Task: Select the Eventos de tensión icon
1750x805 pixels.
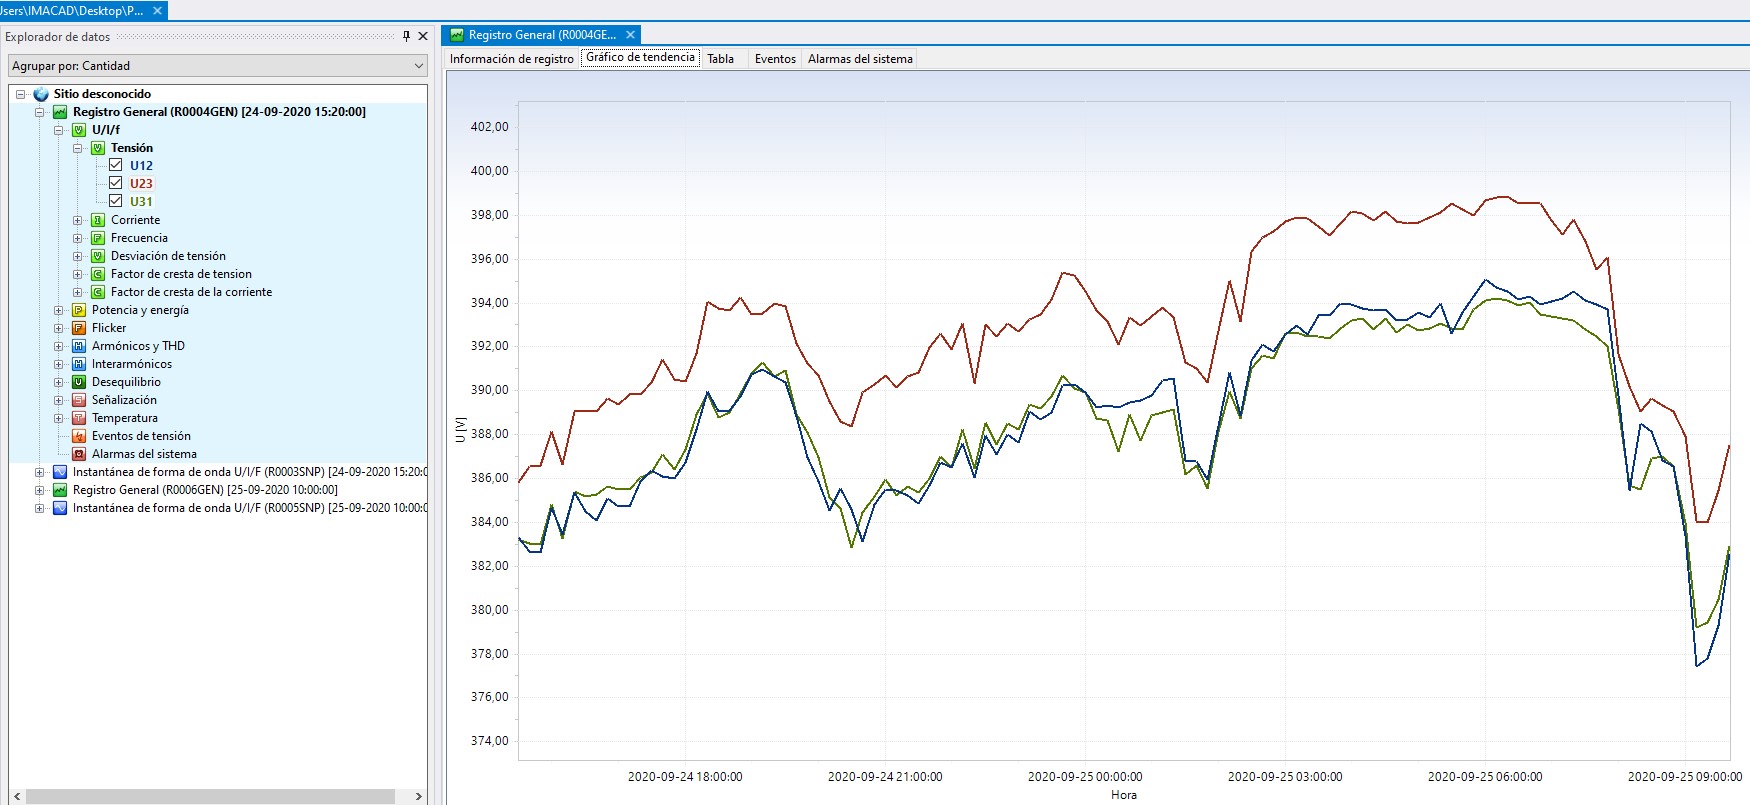Action: 79,436
